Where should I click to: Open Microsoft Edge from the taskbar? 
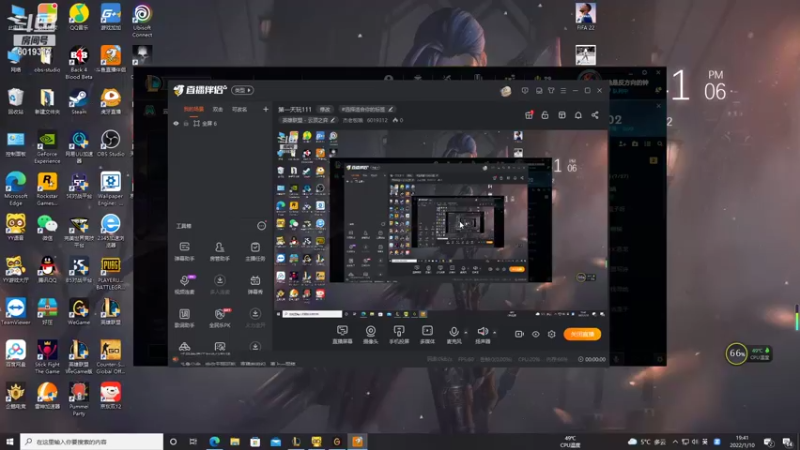pos(214,441)
